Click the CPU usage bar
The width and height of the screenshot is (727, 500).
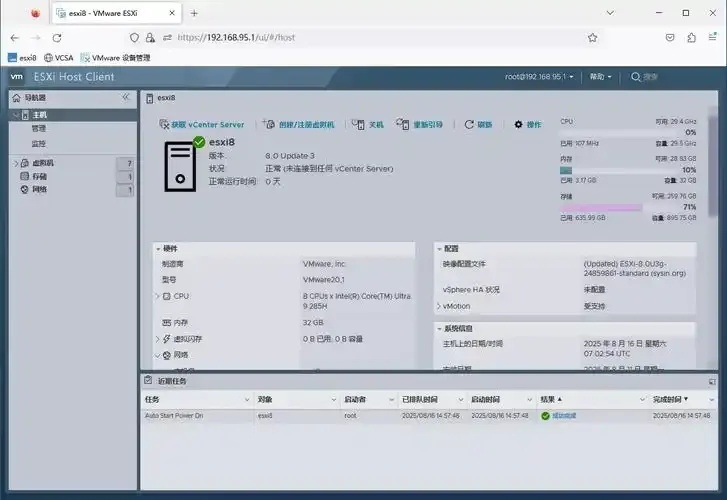619,133
